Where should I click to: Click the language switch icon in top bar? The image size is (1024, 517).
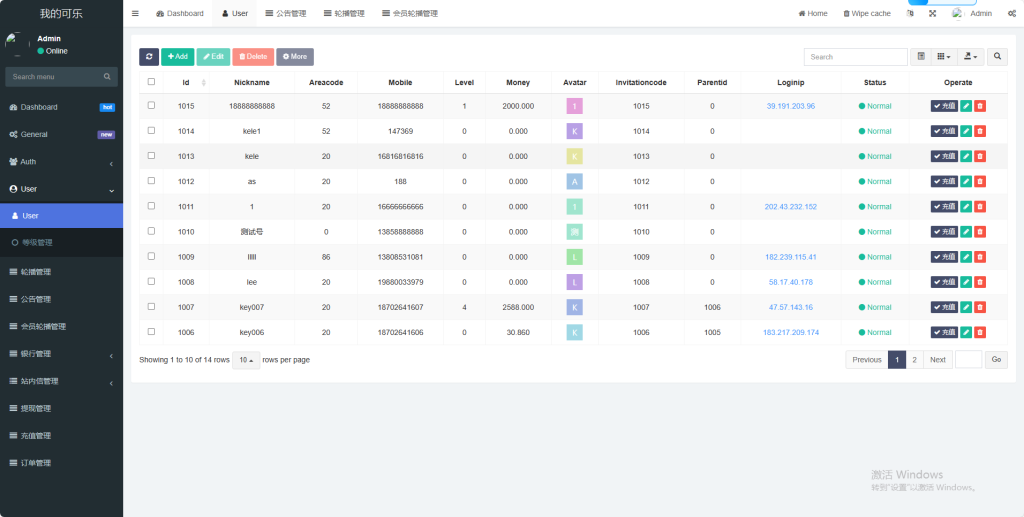point(910,14)
